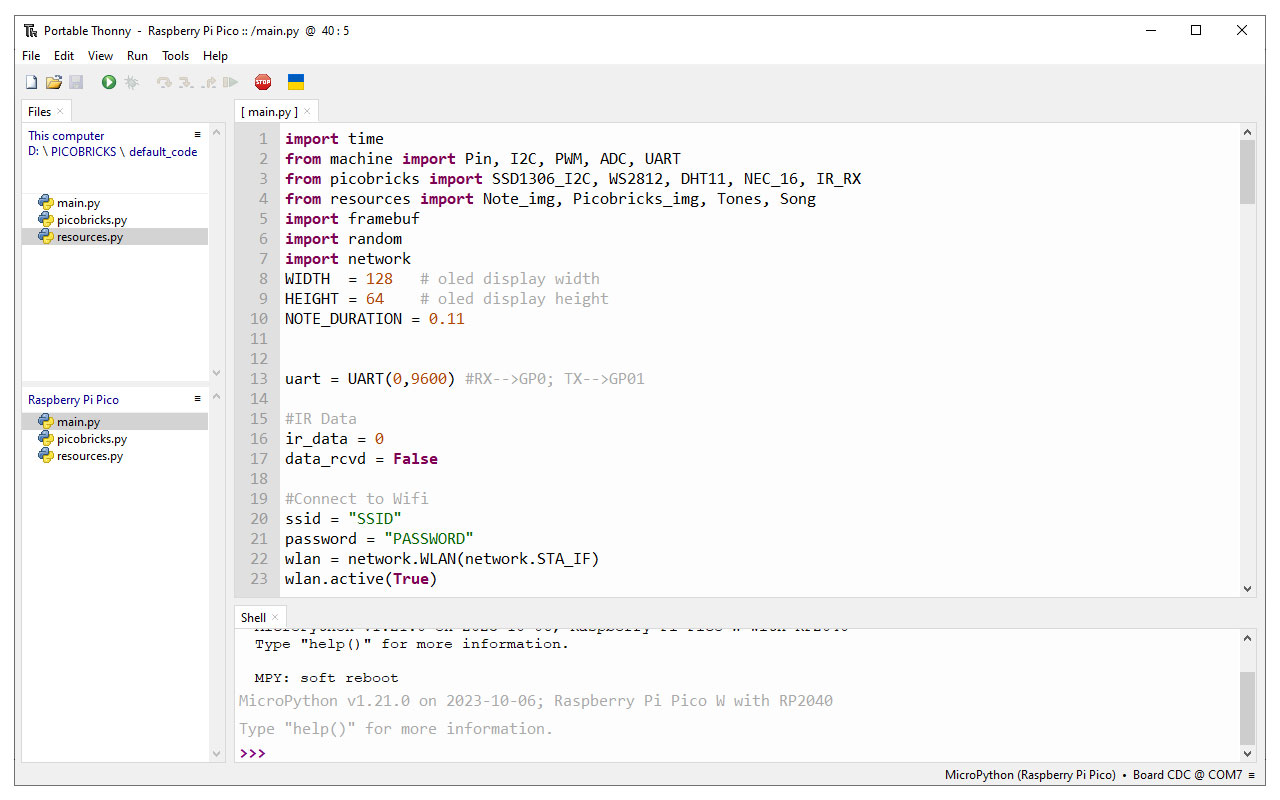
Task: Close the Files panel tab
Action: click(60, 111)
